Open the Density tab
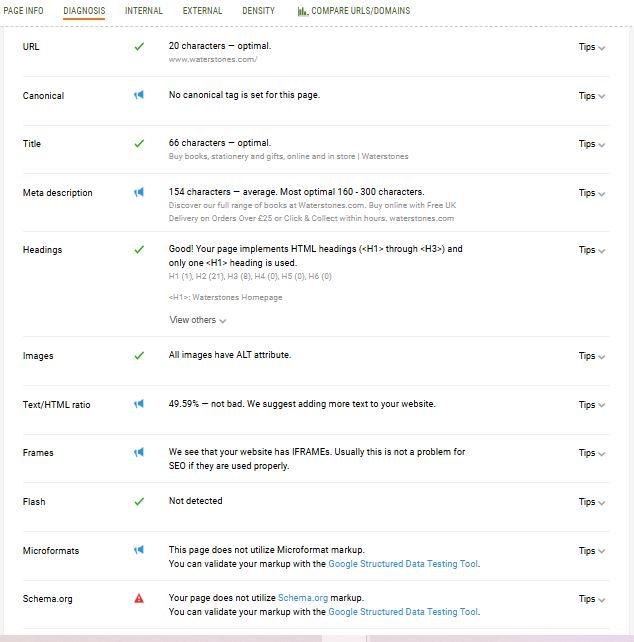The height and width of the screenshot is (642, 634). tap(258, 11)
